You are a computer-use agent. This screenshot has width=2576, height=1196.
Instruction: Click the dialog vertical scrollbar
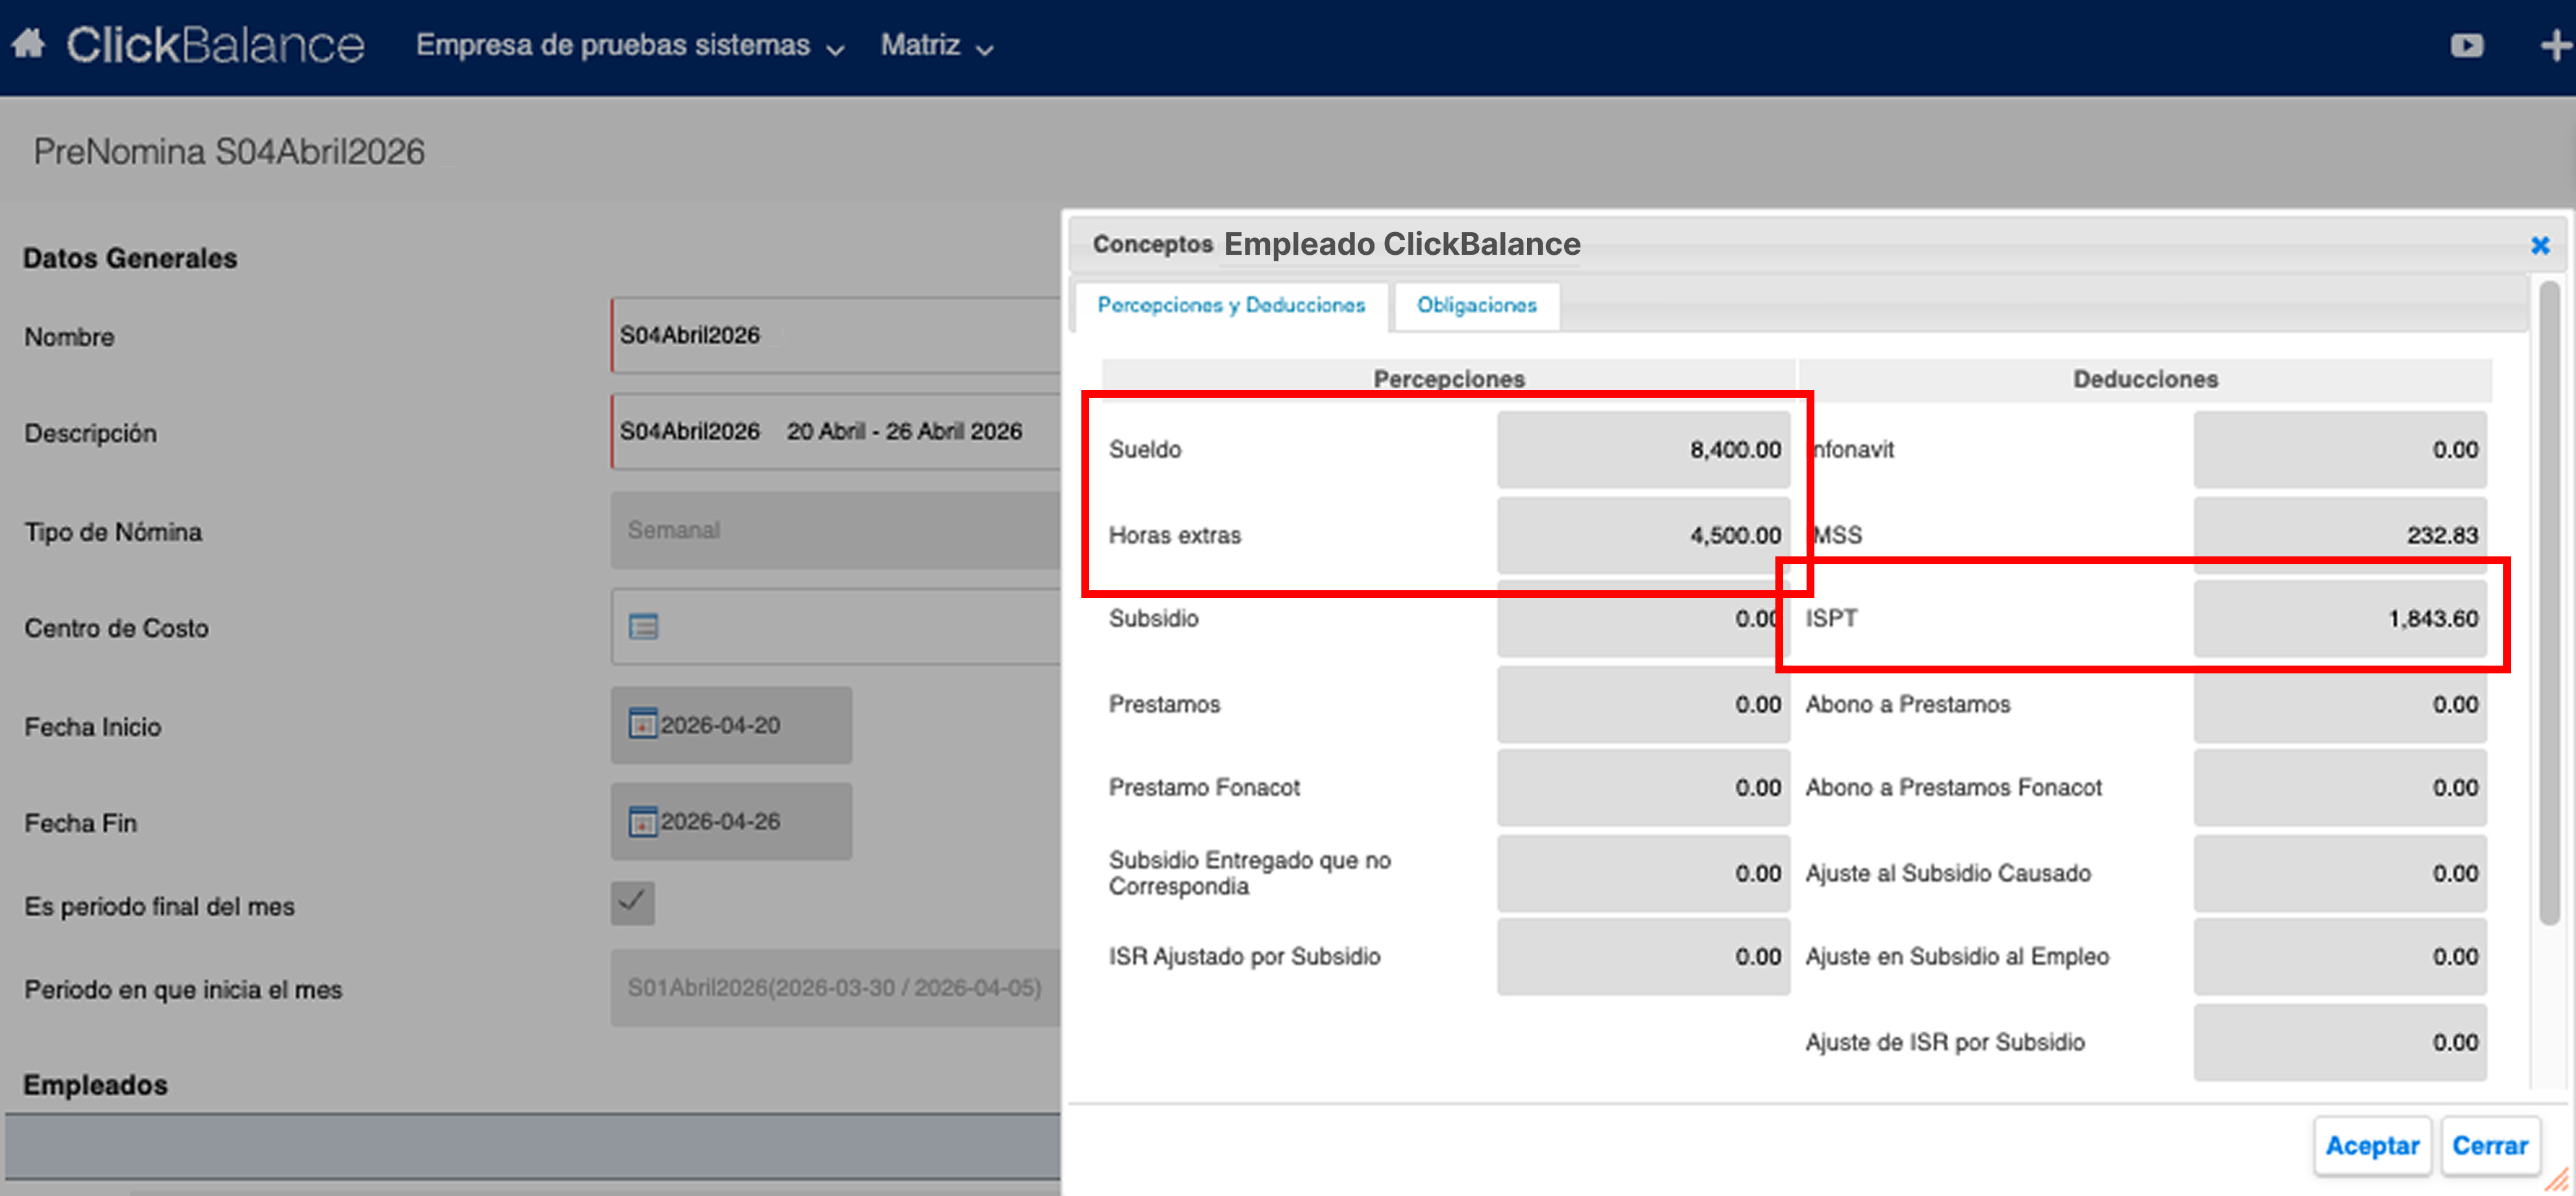pos(2549,600)
